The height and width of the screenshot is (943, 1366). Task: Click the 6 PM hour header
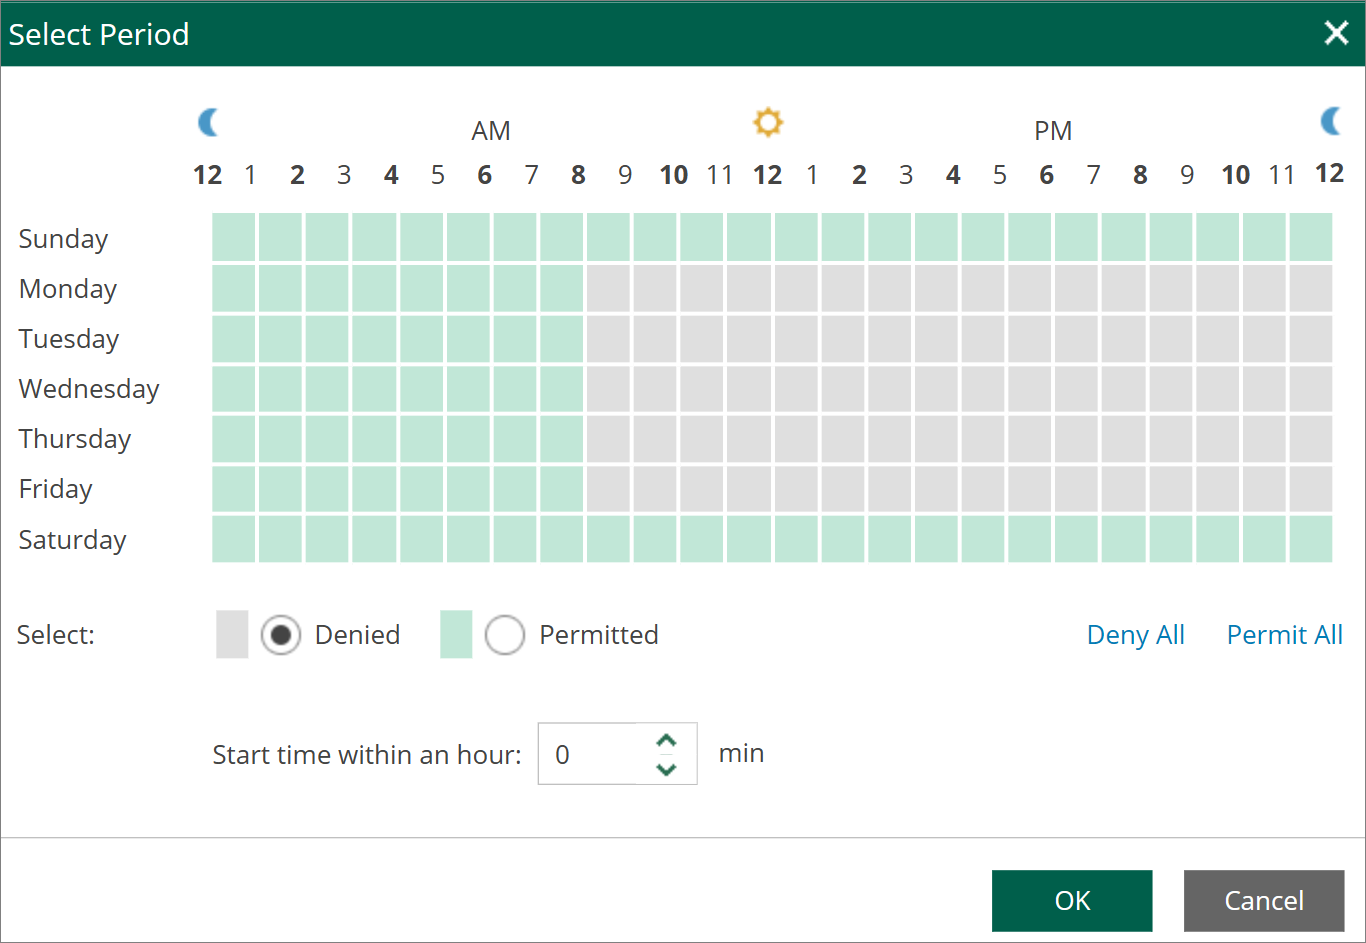pos(1047,176)
